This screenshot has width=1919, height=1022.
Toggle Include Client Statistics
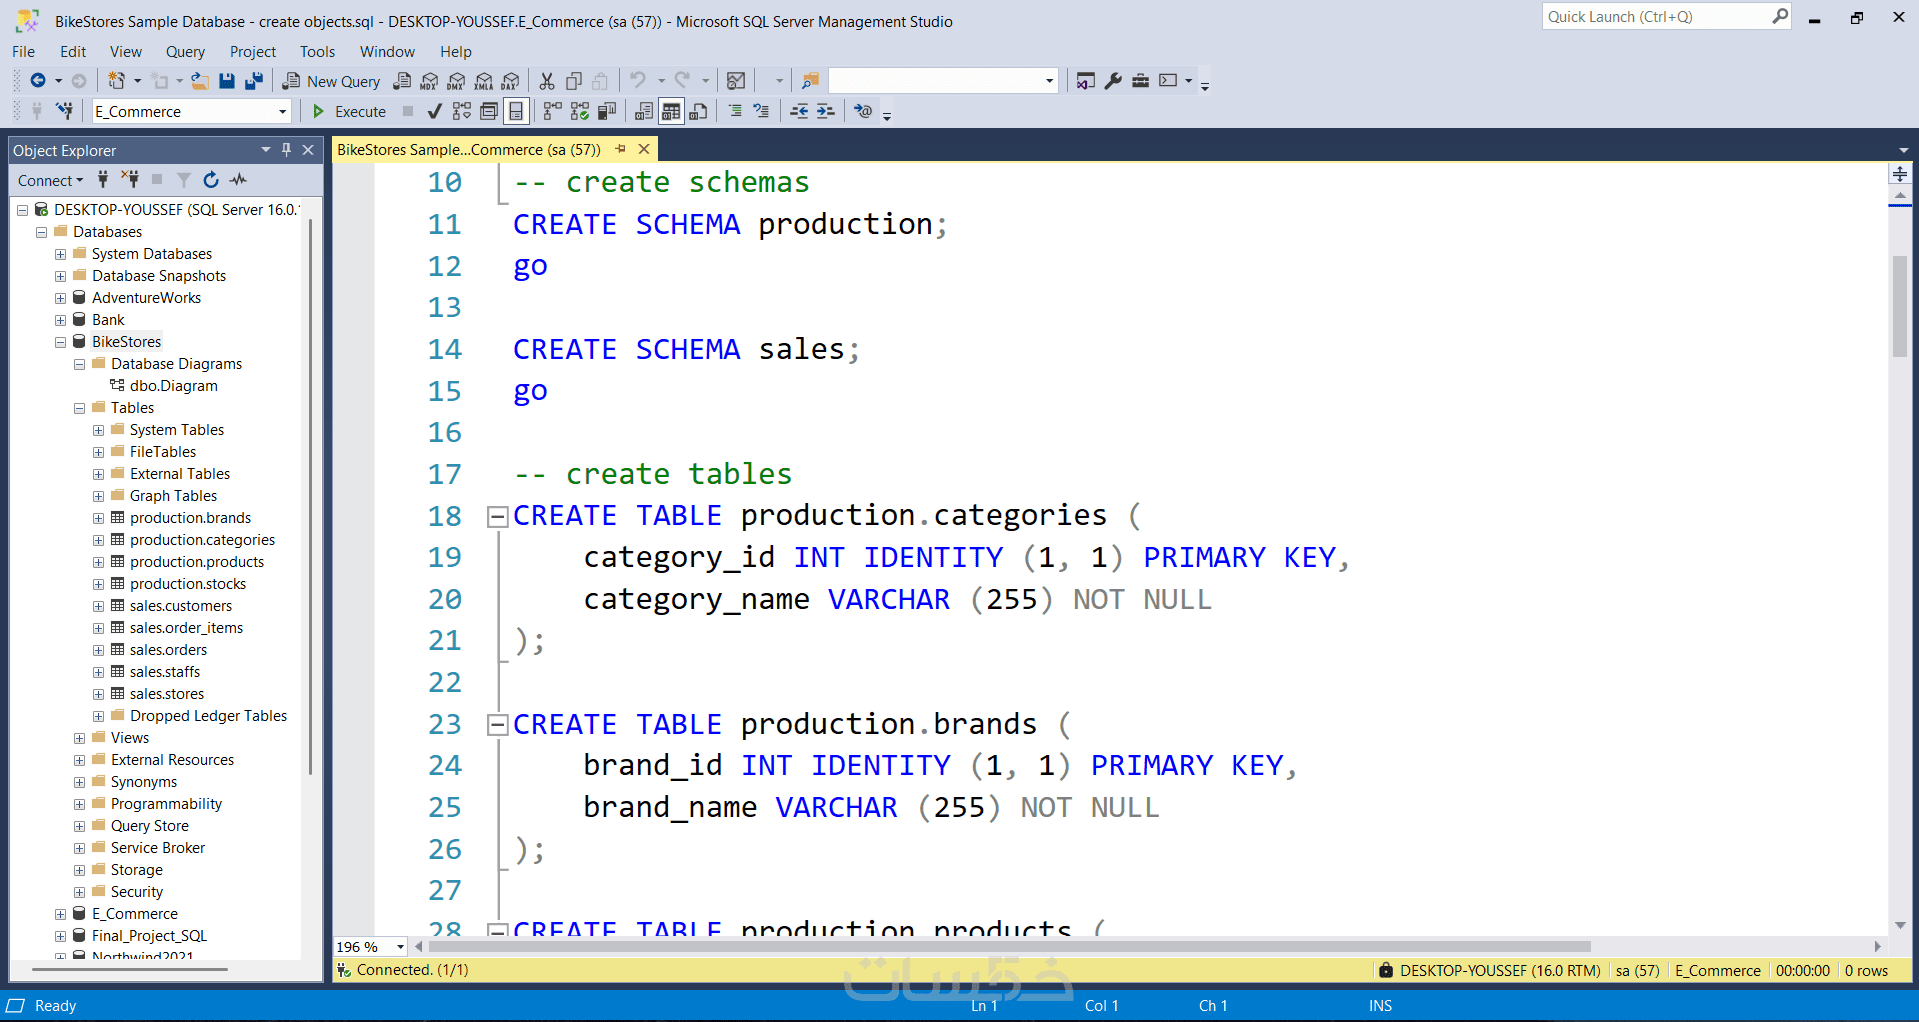pyautogui.click(x=607, y=111)
